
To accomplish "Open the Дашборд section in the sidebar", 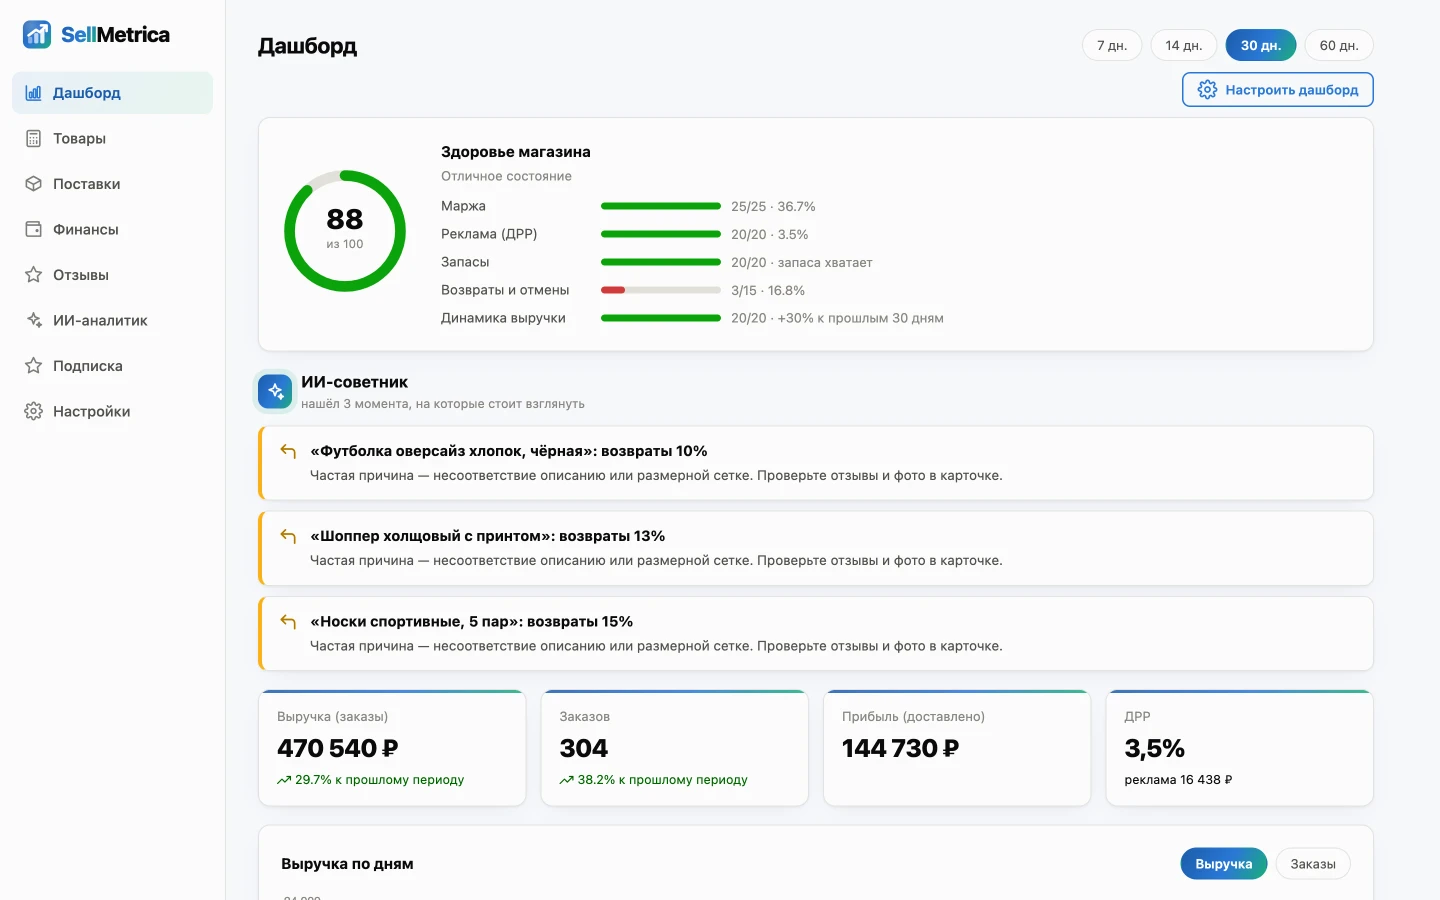I will pos(112,93).
